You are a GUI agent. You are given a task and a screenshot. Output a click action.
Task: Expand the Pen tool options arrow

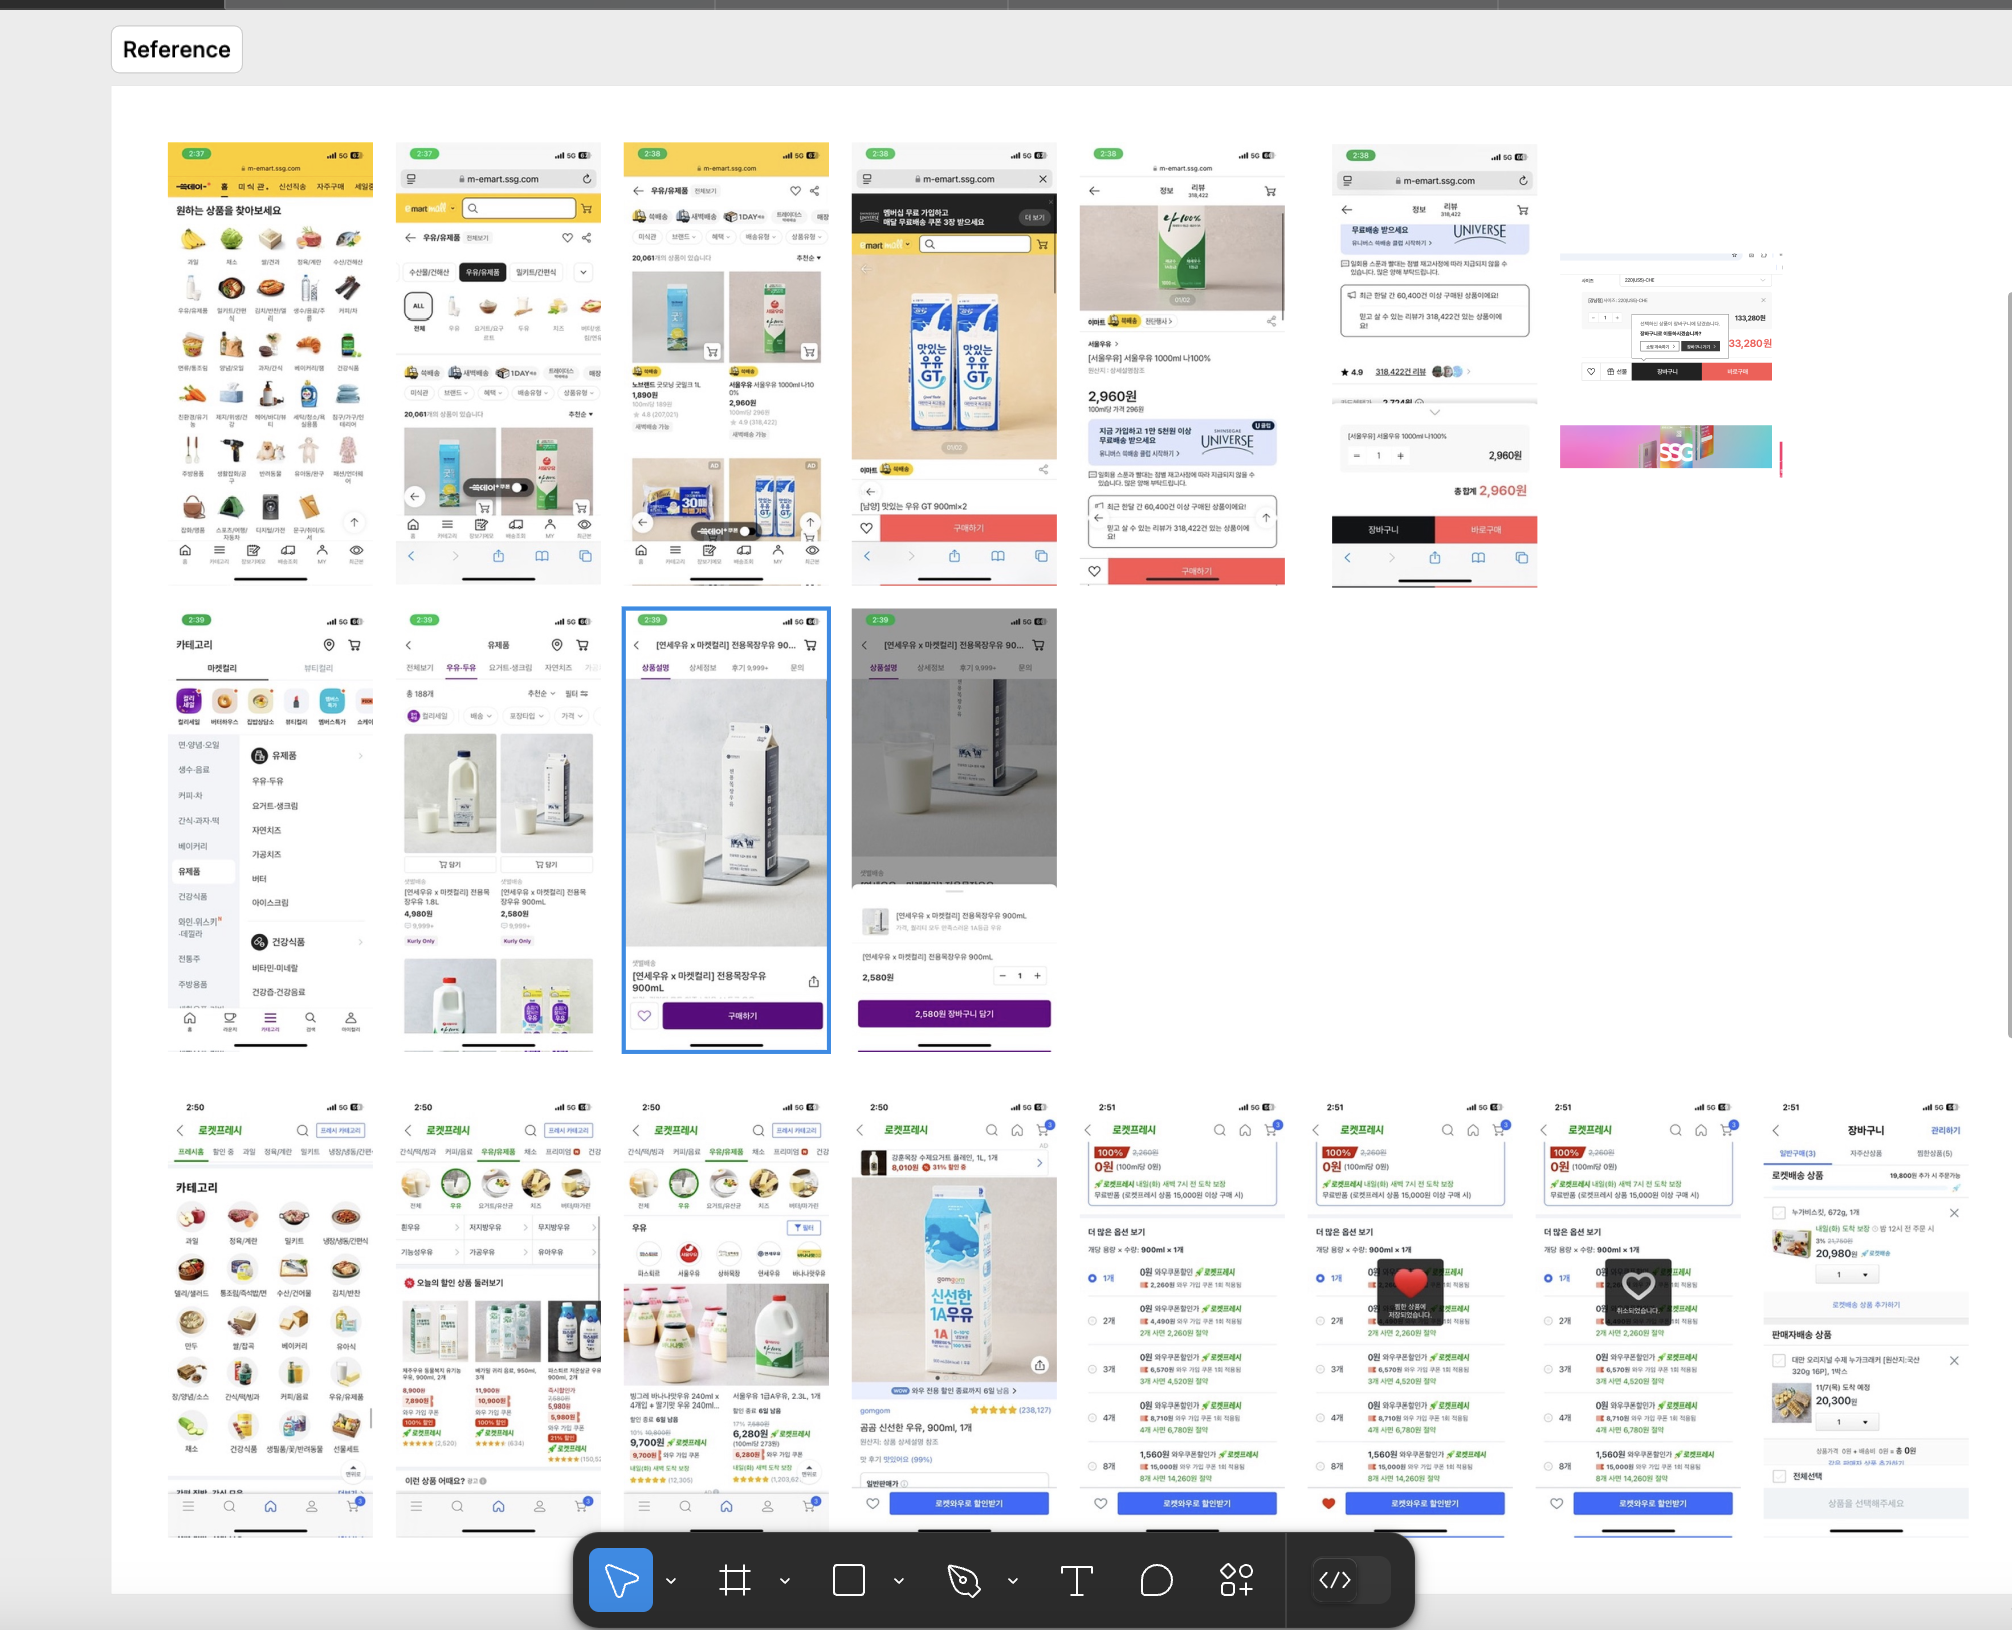pos(1013,1581)
